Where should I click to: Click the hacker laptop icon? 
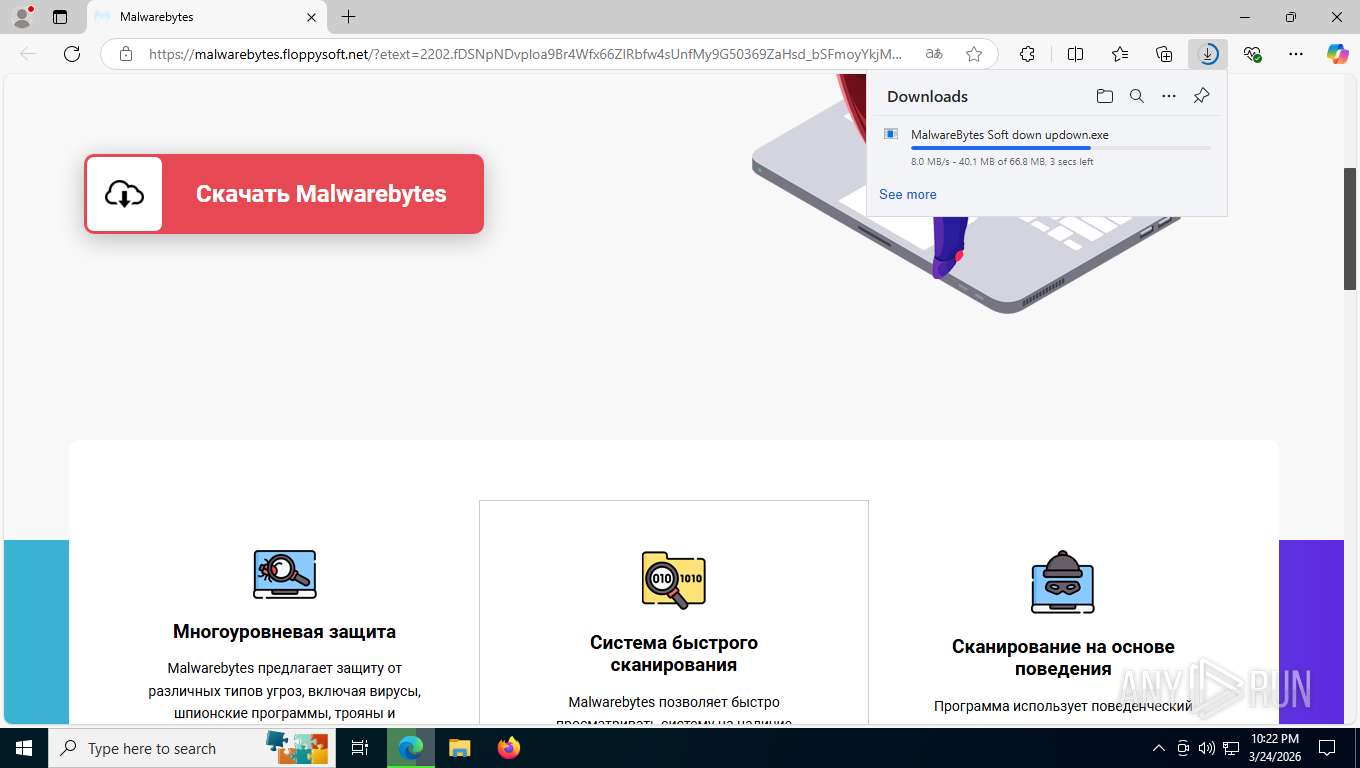click(x=1063, y=581)
